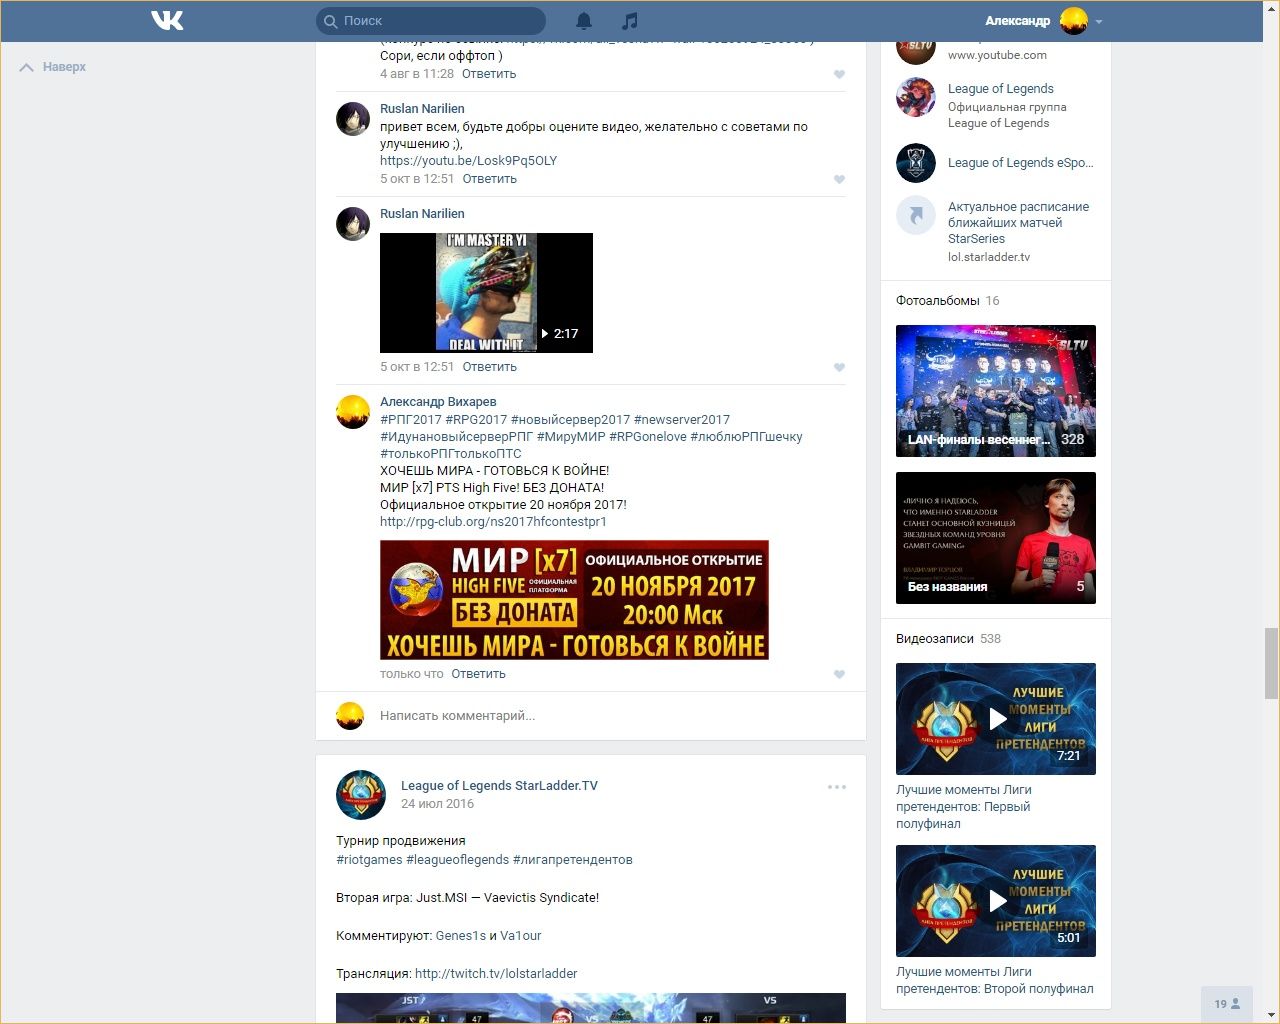Open Лучшие моменты Второй полуфинал title

[x=995, y=980]
